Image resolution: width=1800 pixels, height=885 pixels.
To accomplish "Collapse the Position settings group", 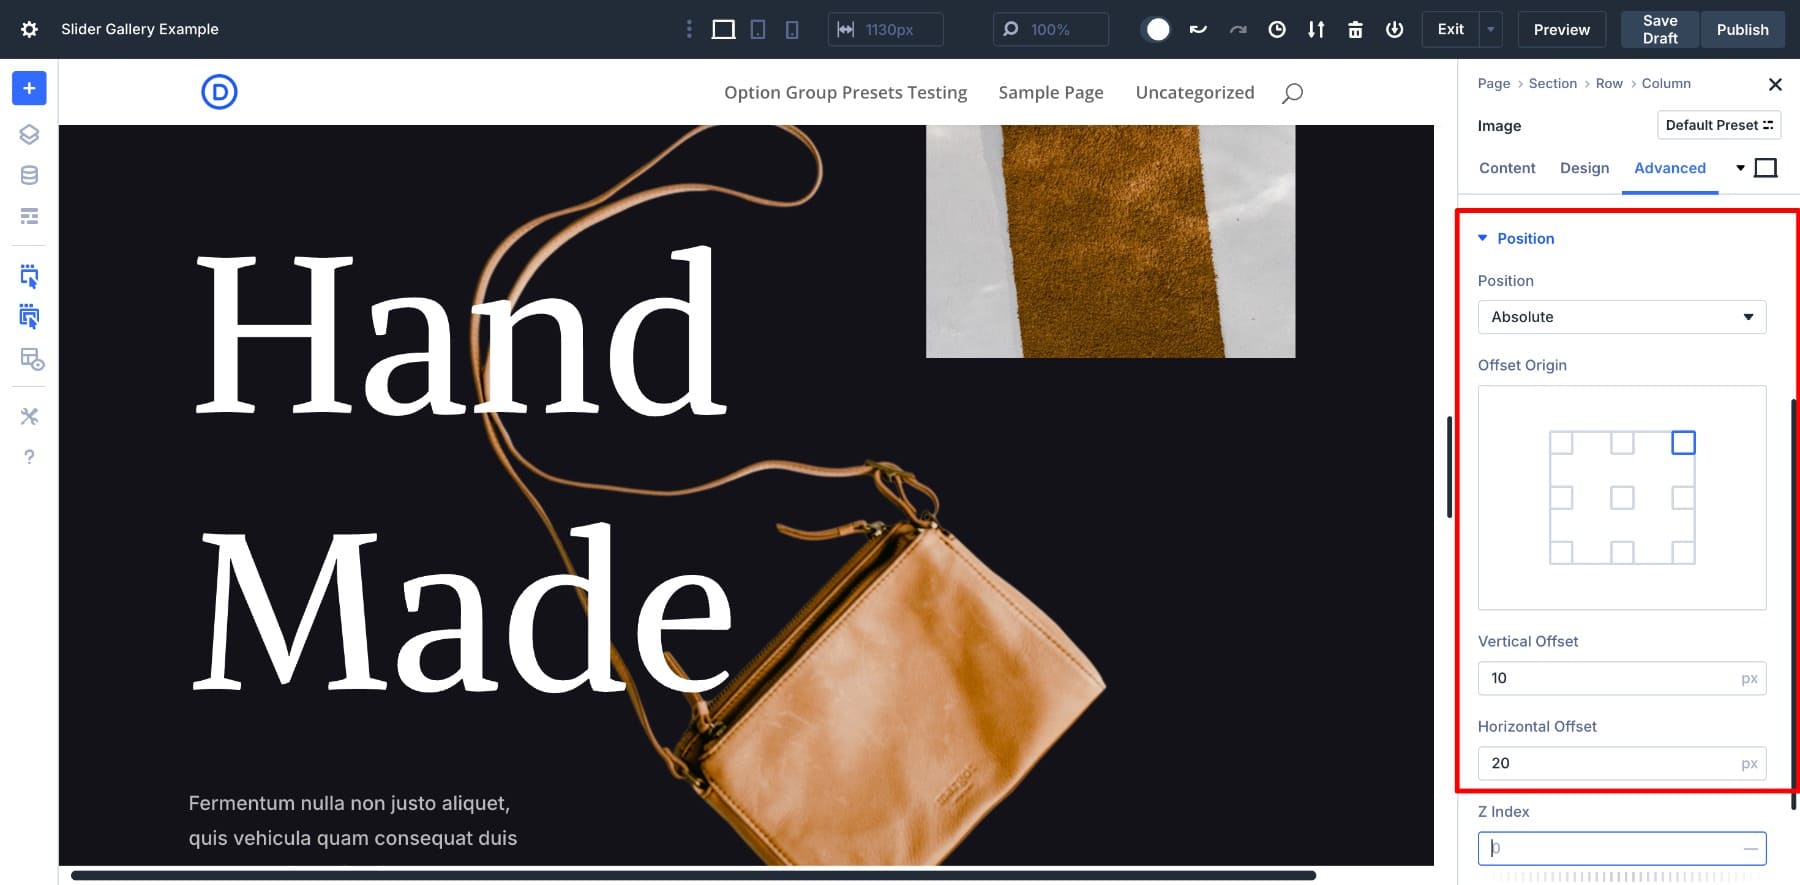I will (x=1516, y=238).
